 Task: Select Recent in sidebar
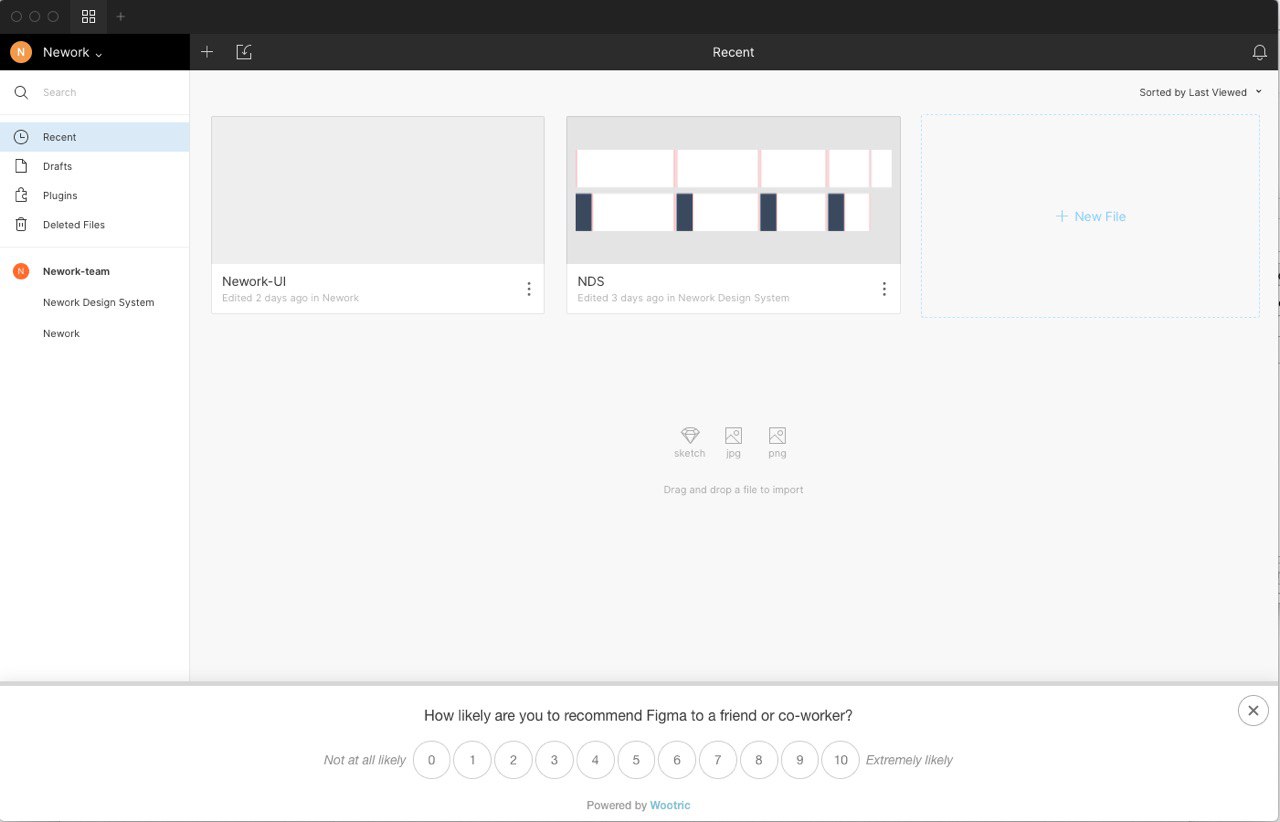coord(94,137)
